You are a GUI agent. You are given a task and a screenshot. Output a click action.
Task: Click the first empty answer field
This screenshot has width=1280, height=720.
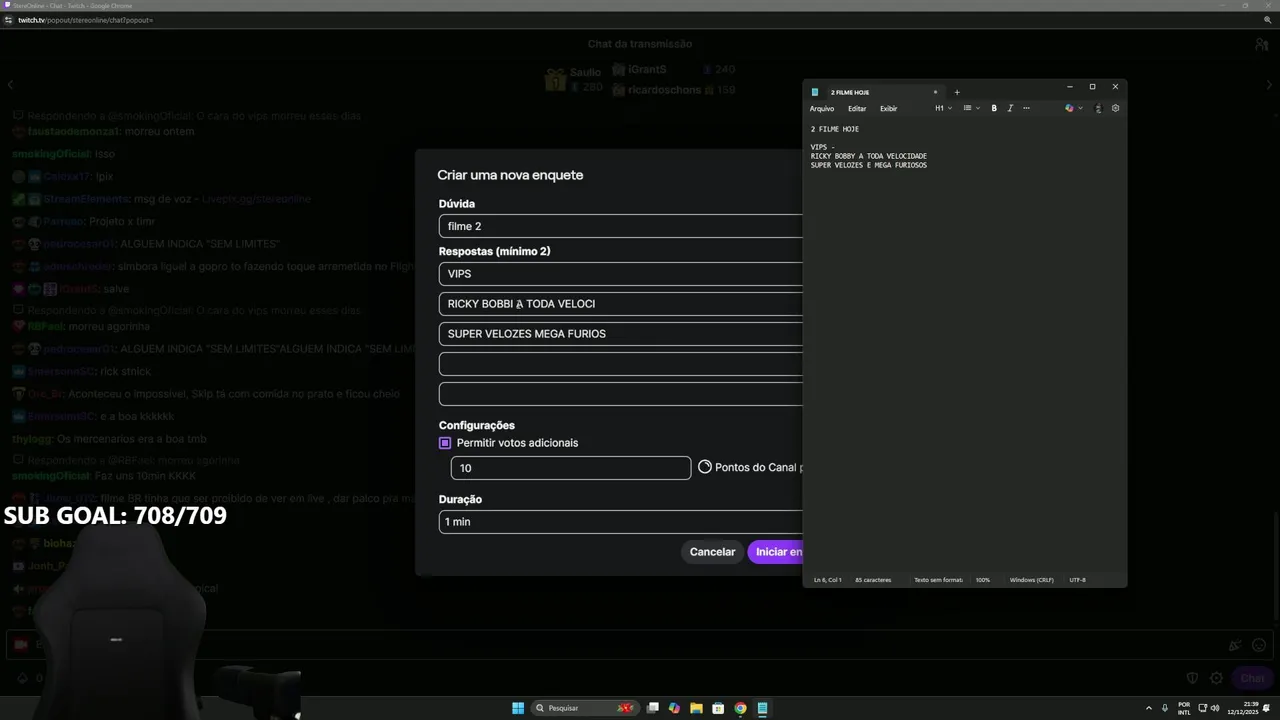pos(620,364)
